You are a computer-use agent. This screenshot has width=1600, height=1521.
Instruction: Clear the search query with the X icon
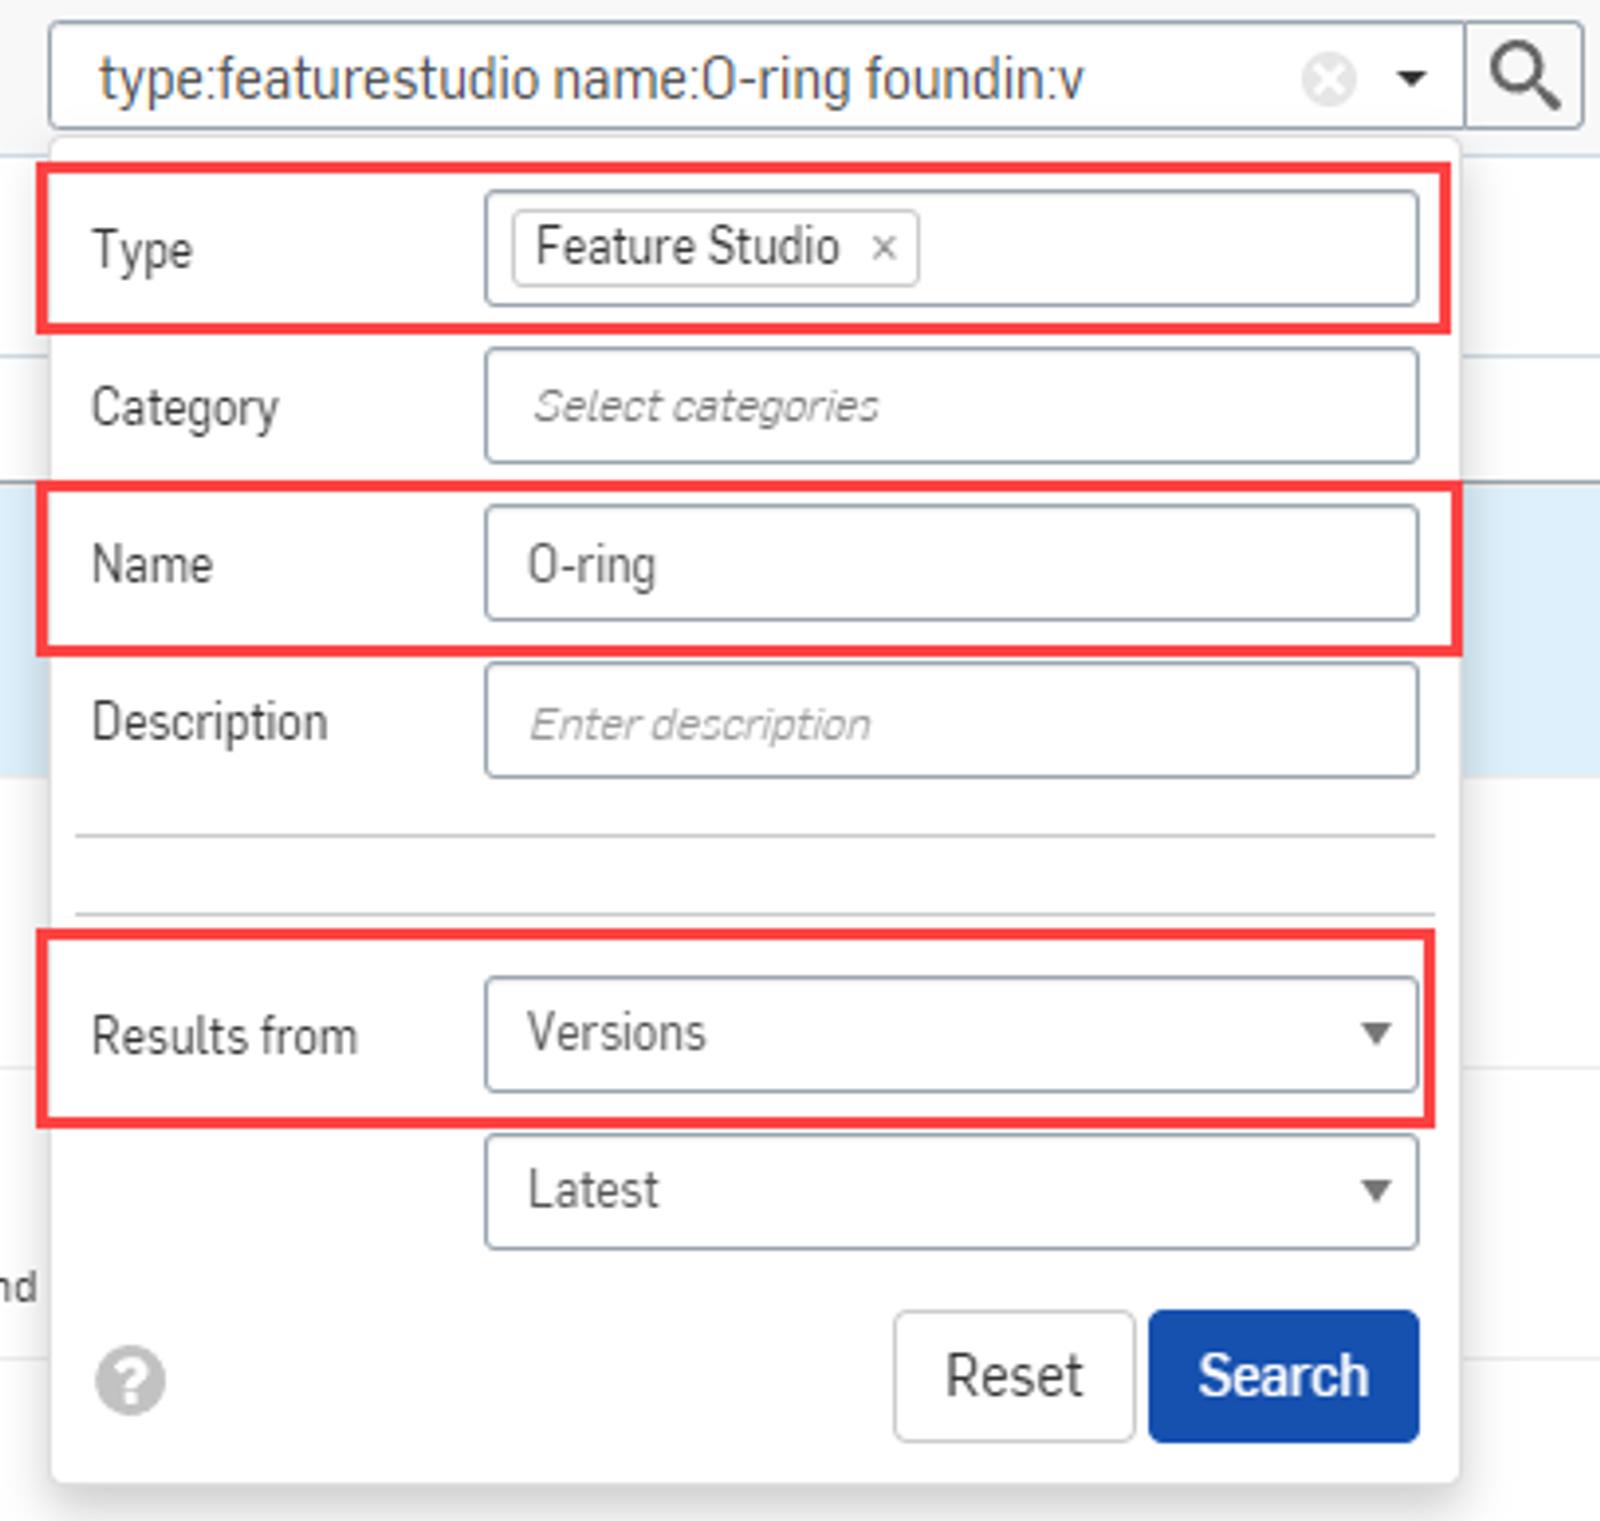tap(1329, 79)
